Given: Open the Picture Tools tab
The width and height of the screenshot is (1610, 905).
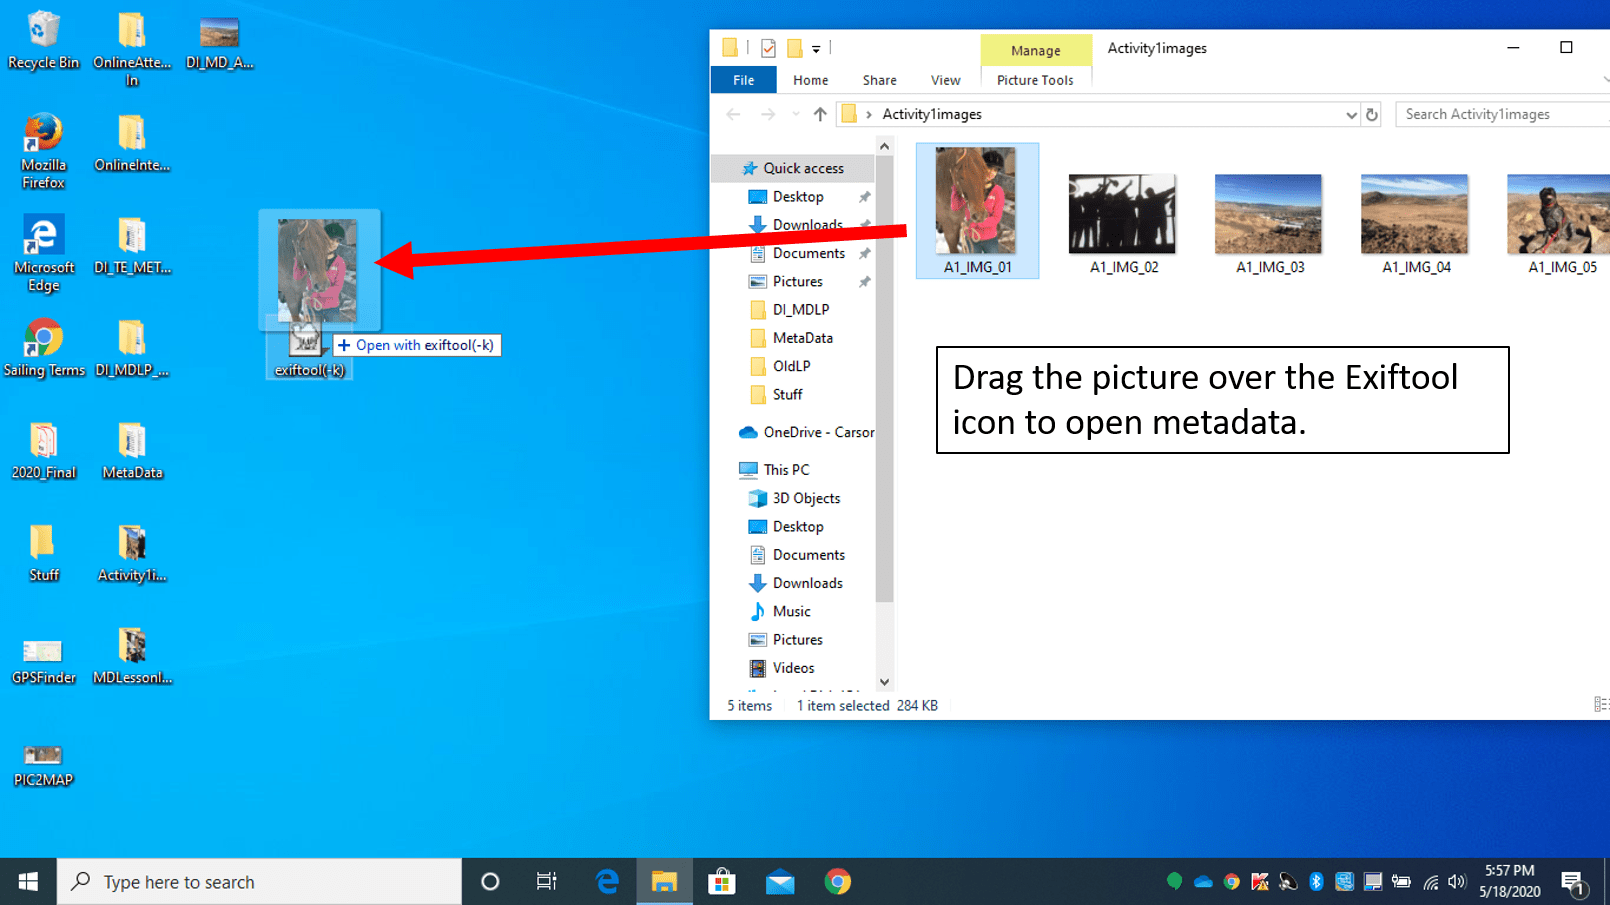Looking at the screenshot, I should point(1035,80).
